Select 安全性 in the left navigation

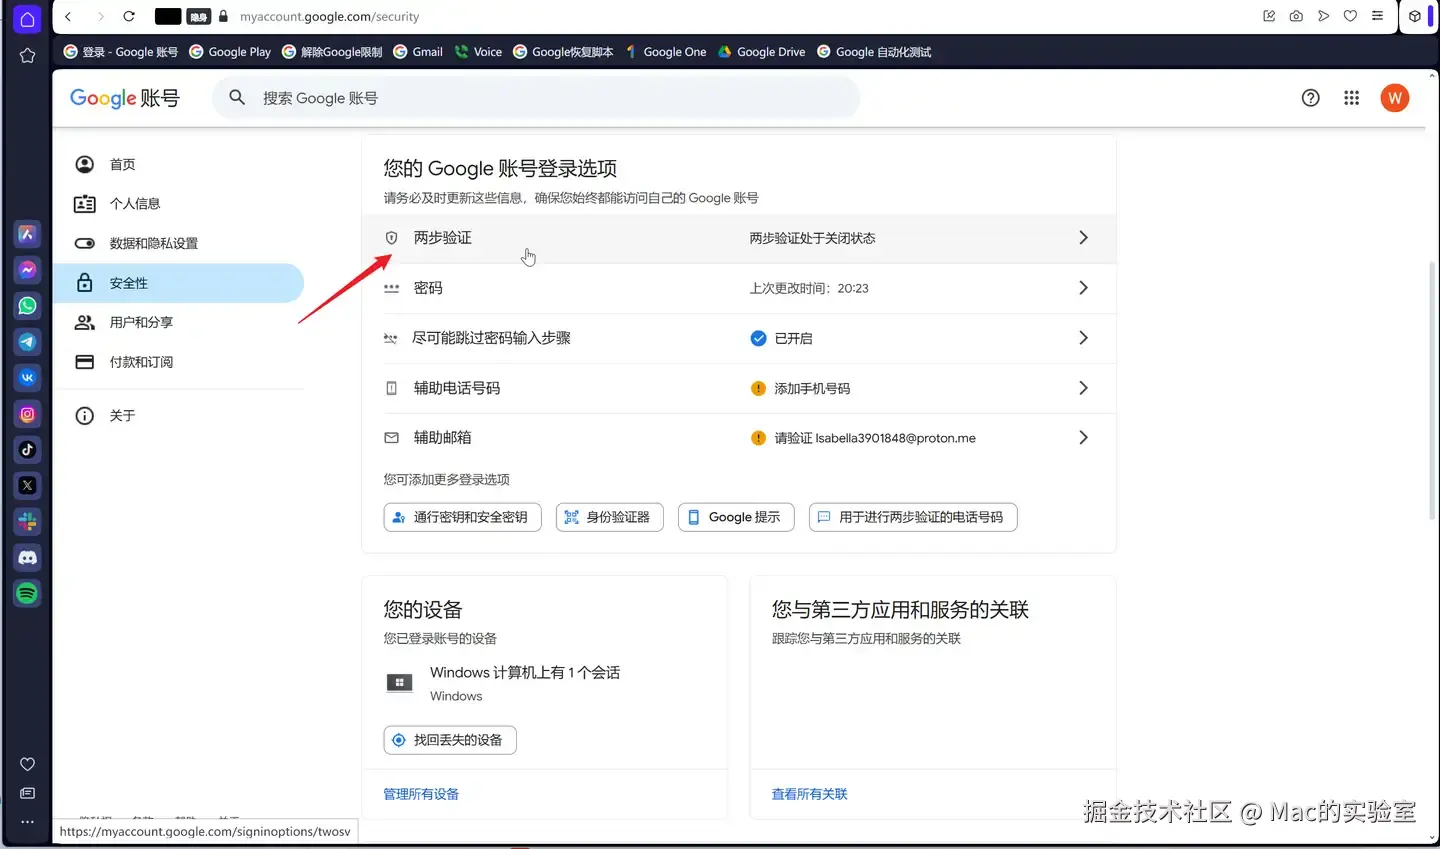tap(178, 283)
